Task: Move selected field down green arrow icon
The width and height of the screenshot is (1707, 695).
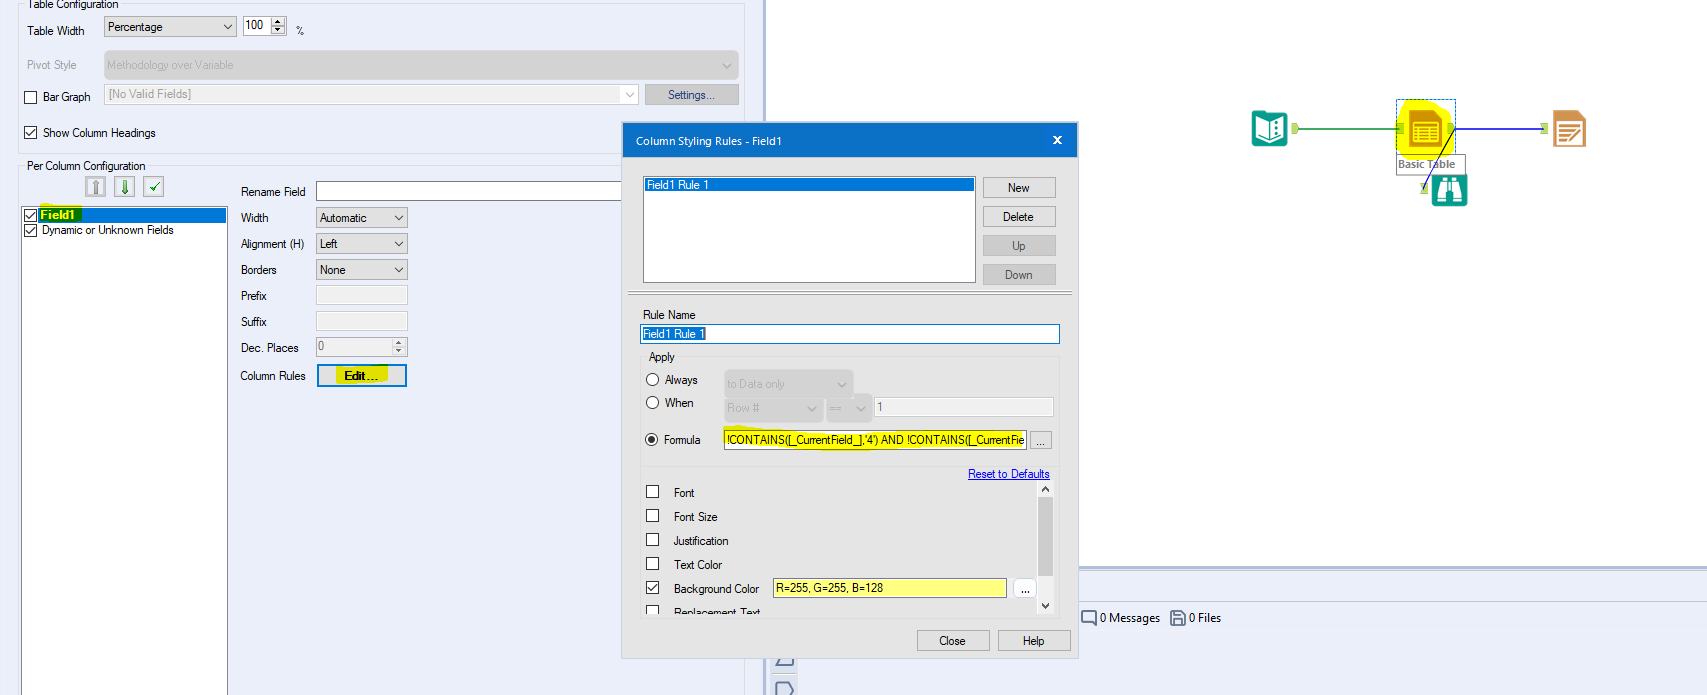Action: (125, 187)
